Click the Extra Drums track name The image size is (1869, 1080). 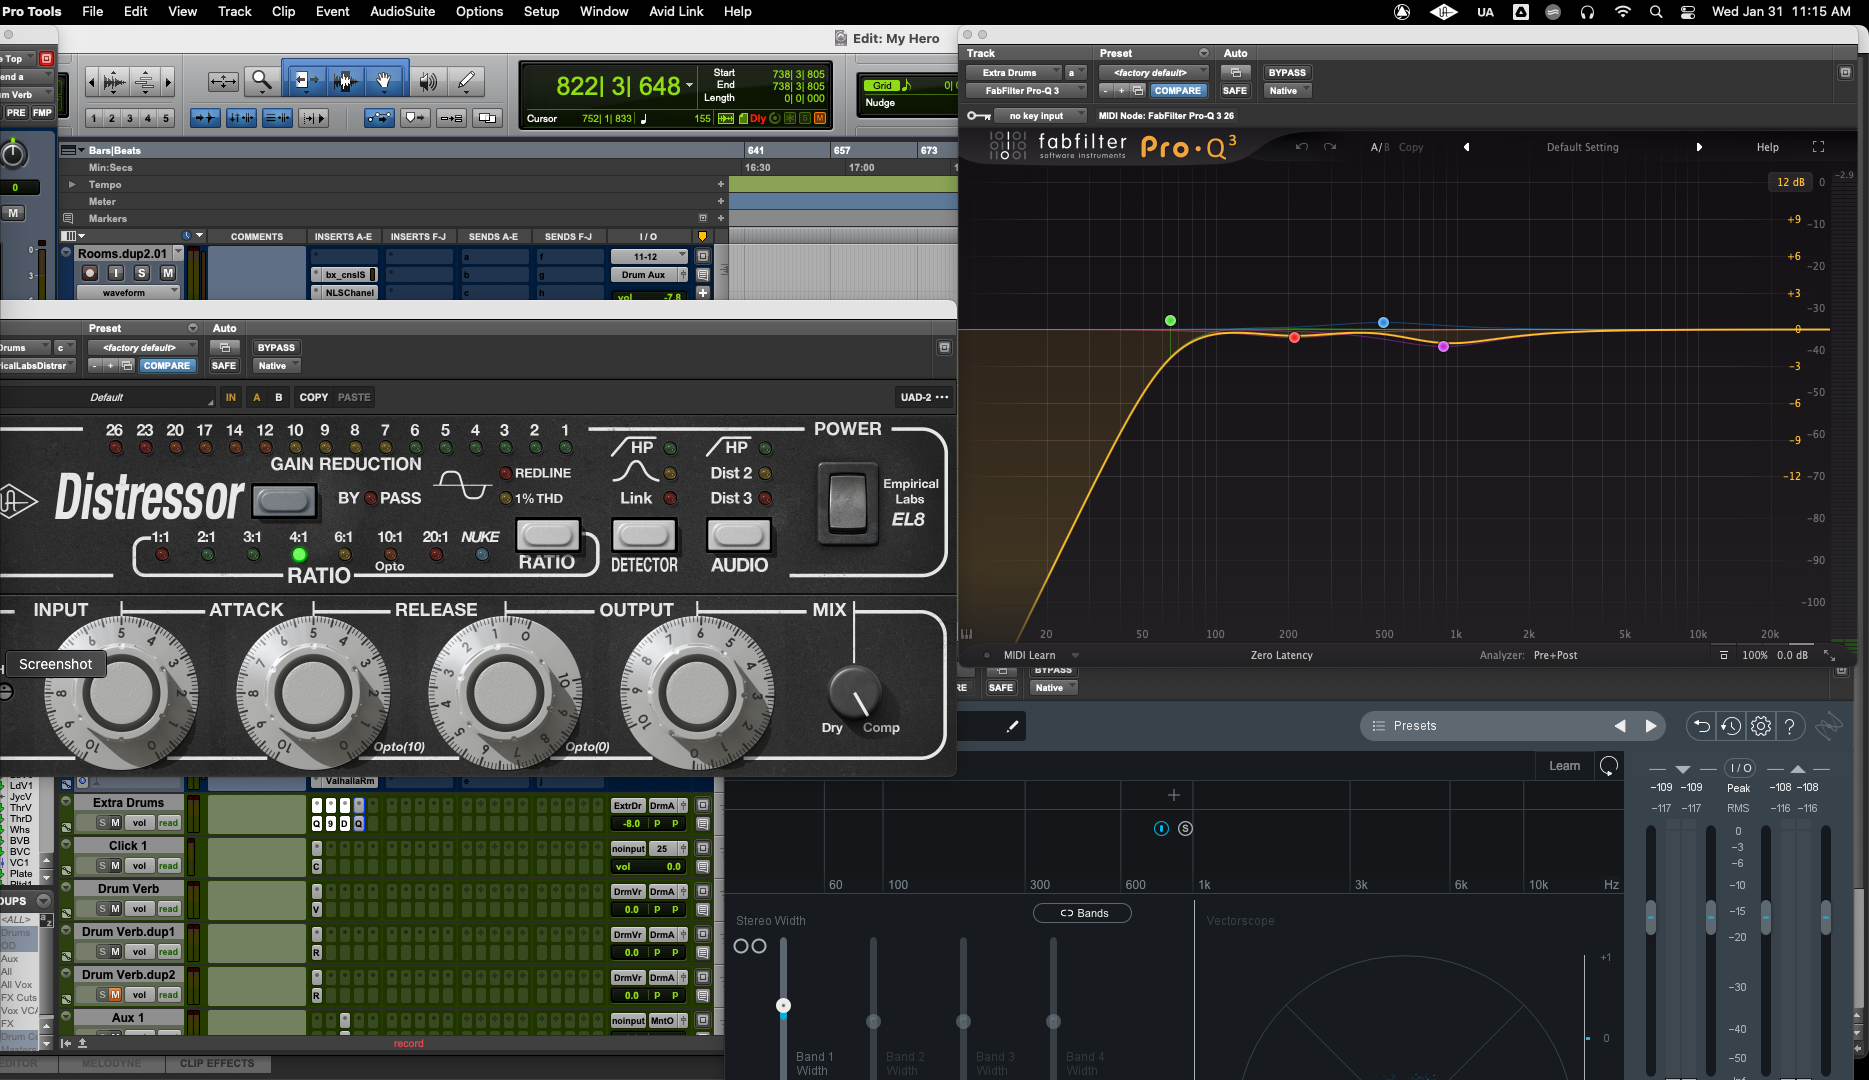click(x=128, y=803)
